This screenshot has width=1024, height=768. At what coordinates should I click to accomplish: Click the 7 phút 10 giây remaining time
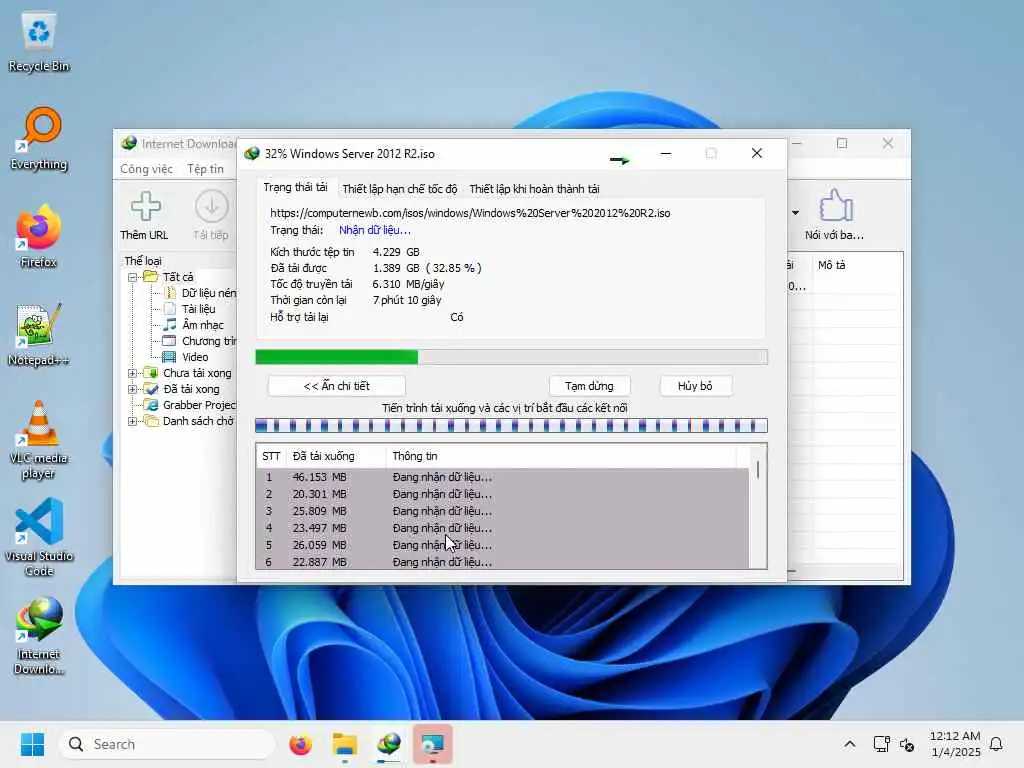click(x=407, y=300)
